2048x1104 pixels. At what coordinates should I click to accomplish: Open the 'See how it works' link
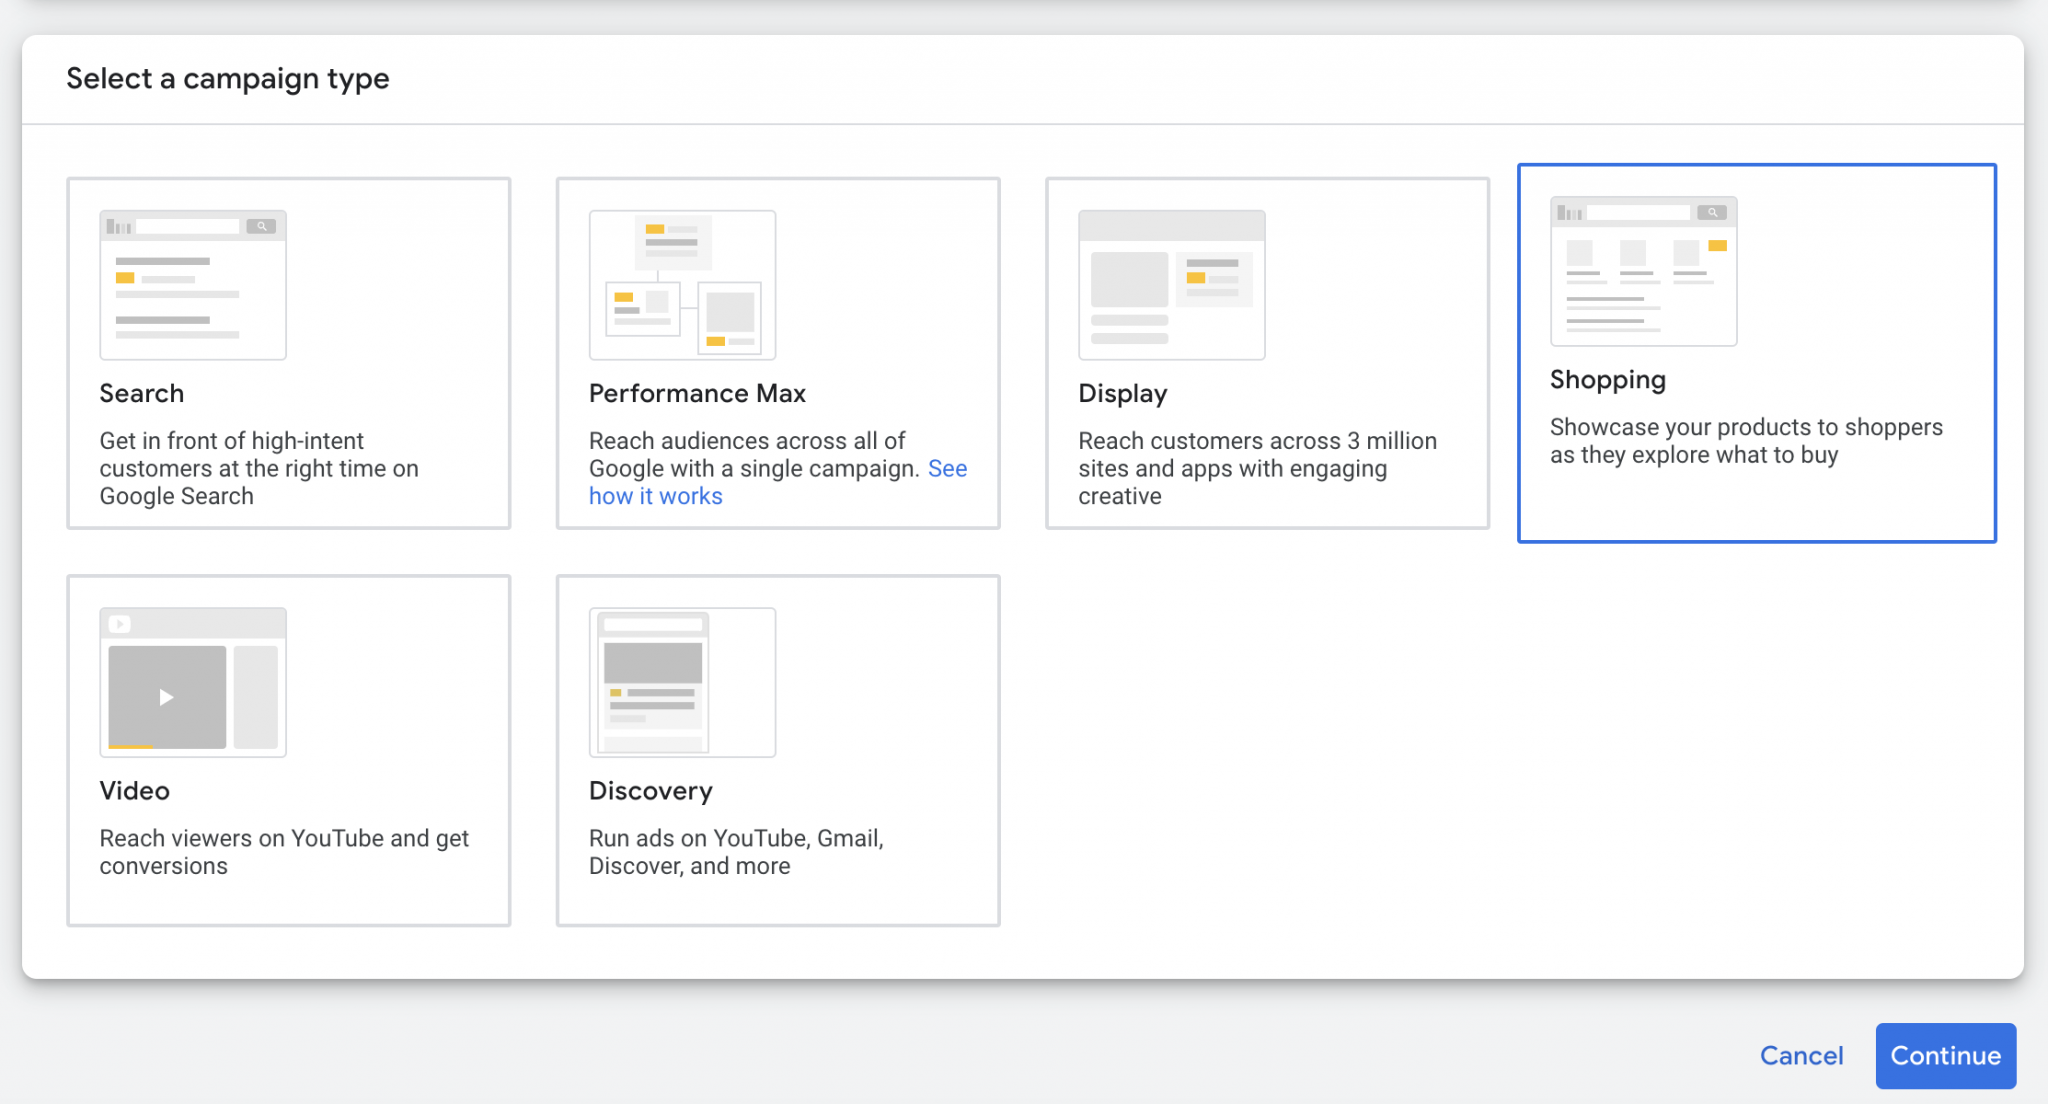[656, 496]
